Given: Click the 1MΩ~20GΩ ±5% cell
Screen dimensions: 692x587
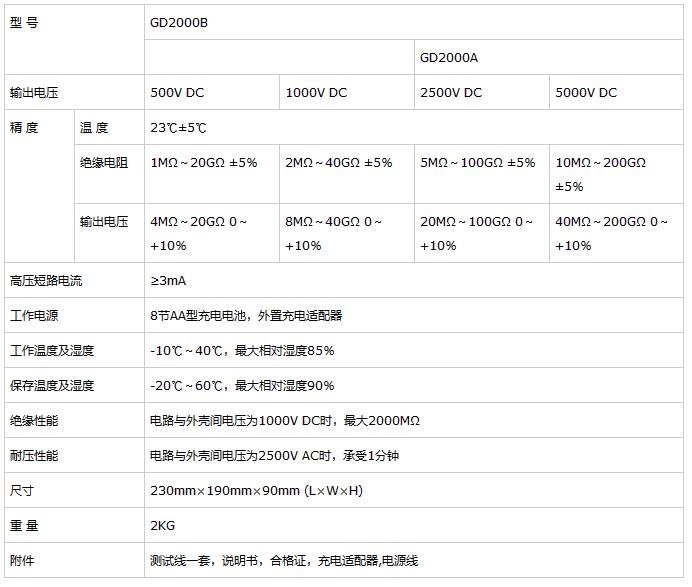Looking at the screenshot, I should coord(212,174).
